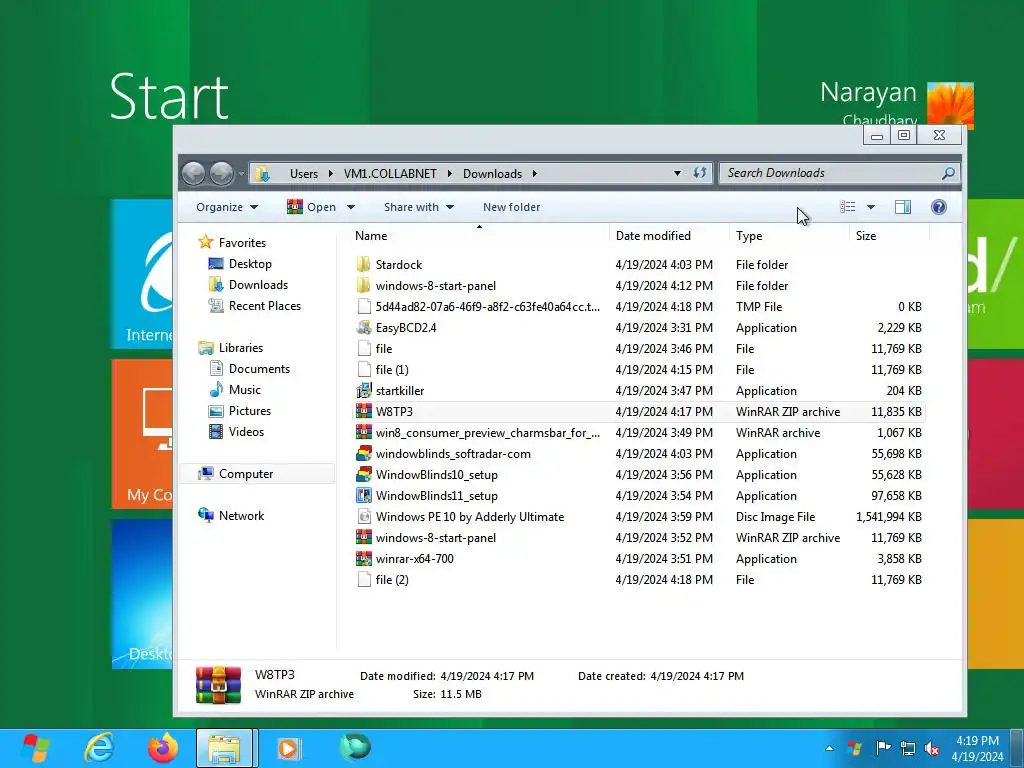This screenshot has width=1024, height=768.
Task: Click the Back navigation arrow
Action: coord(193,173)
